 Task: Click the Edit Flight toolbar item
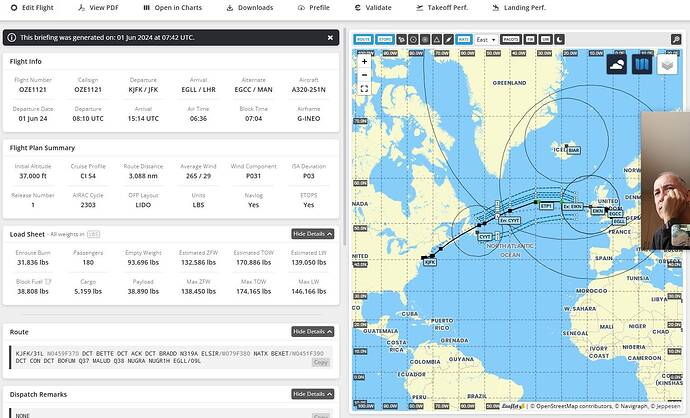[x=32, y=8]
